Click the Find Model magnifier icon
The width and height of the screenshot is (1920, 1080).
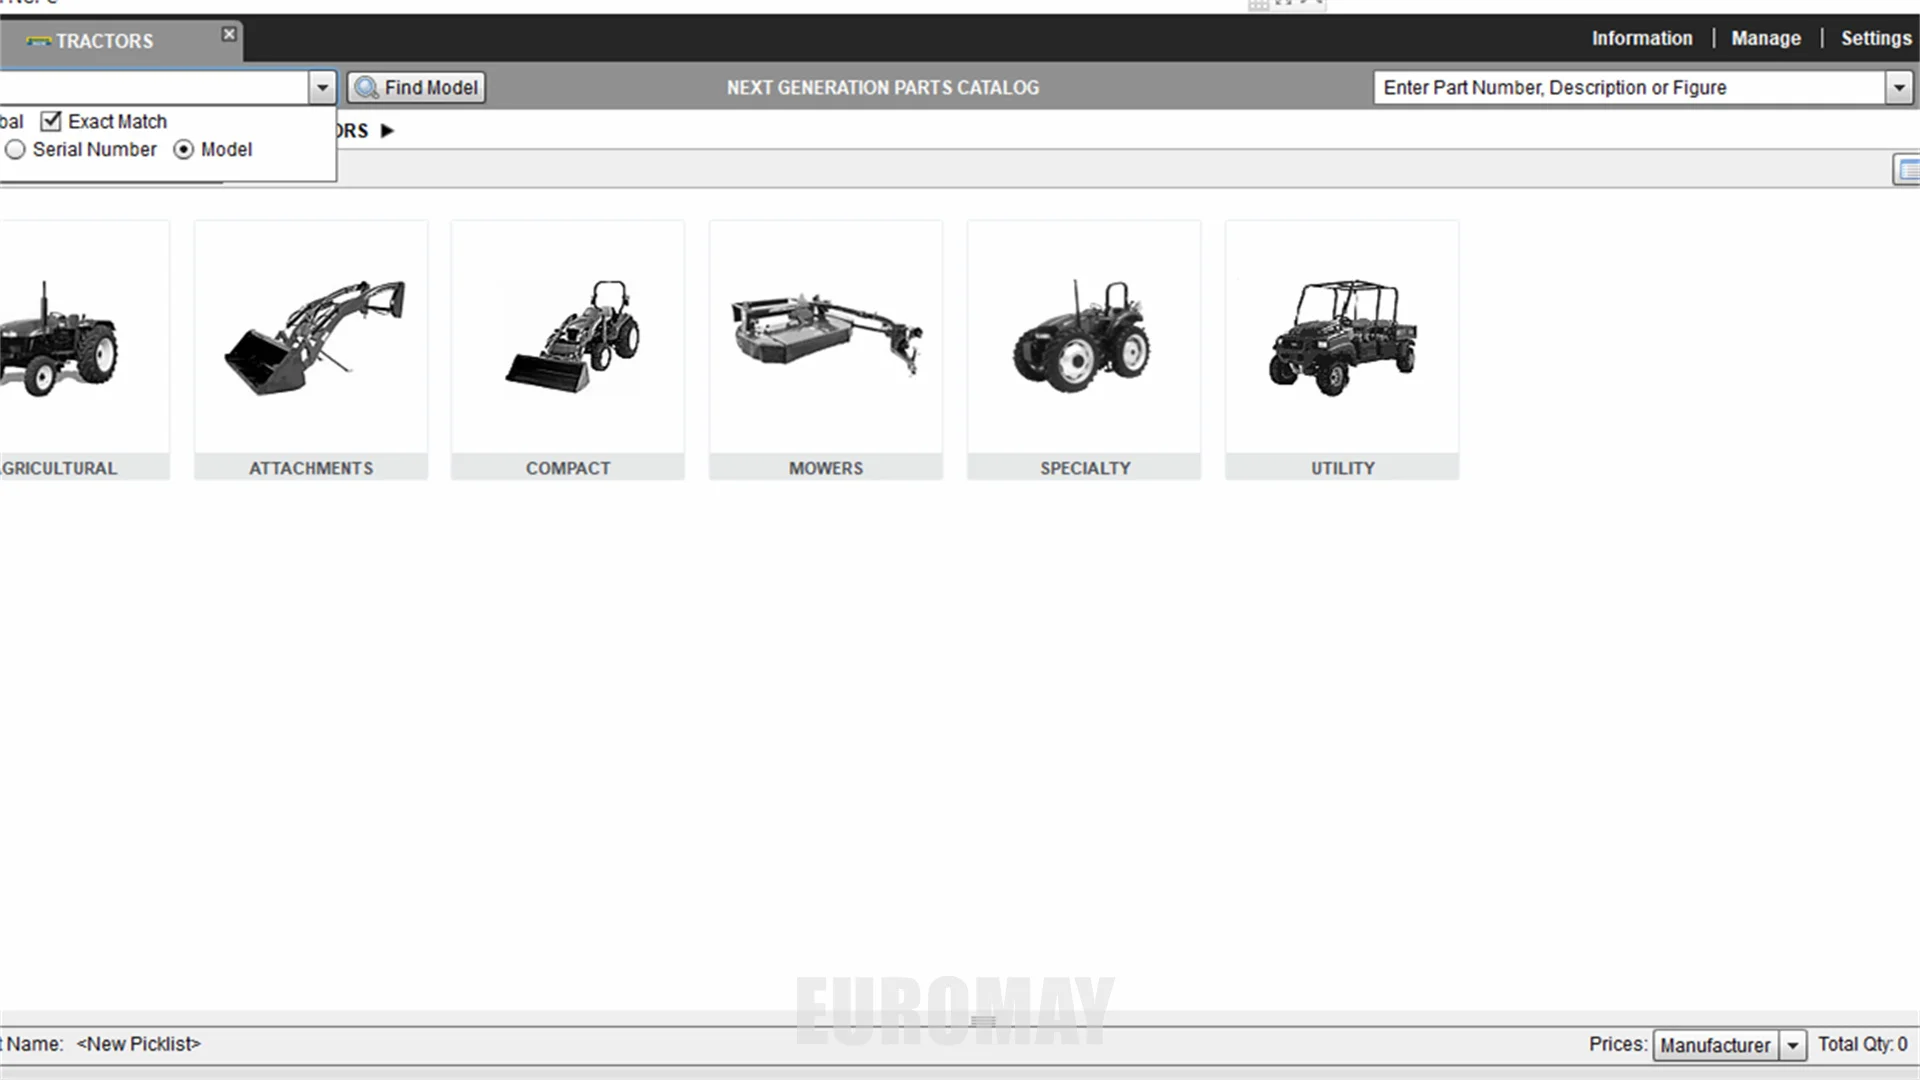click(367, 88)
